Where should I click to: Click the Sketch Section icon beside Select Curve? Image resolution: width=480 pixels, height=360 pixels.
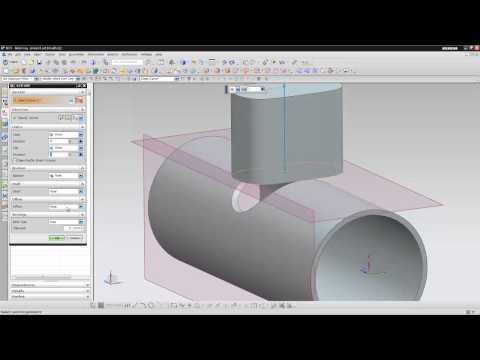(72, 100)
